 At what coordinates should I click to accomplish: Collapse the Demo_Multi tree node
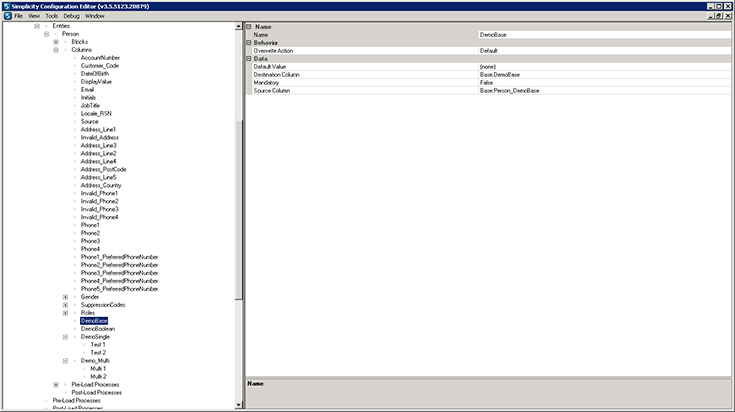click(x=65, y=361)
